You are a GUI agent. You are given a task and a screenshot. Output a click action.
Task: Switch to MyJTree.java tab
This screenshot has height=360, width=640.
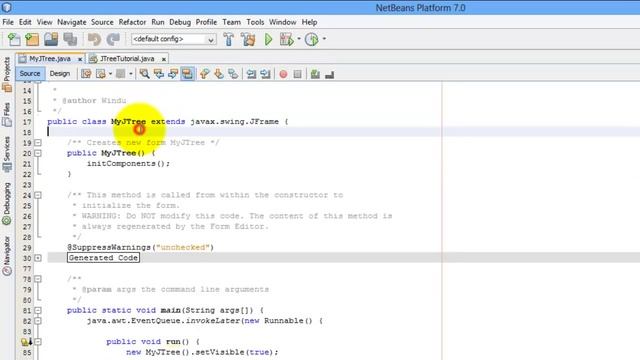(49, 59)
